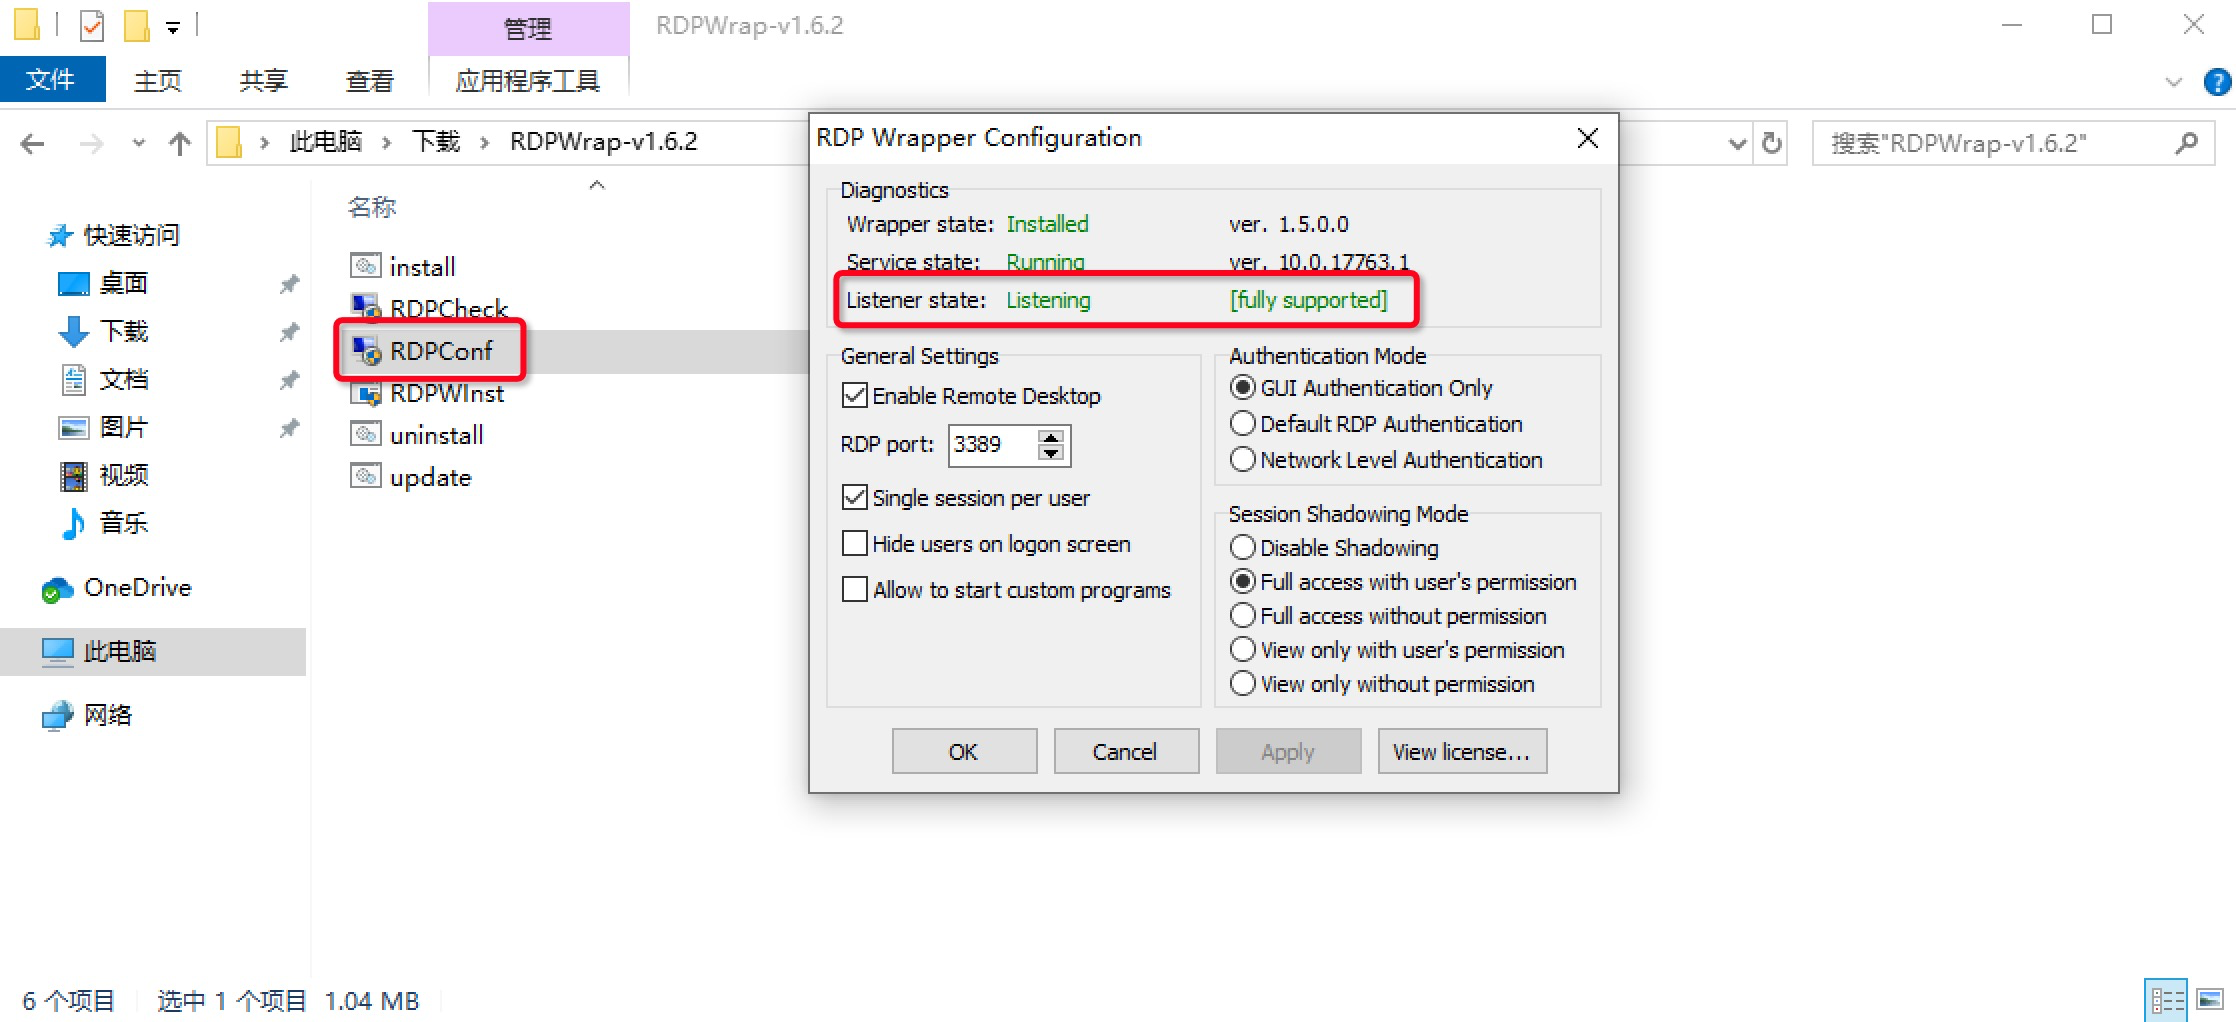Viewport: 2236px width, 1022px height.
Task: Click OK in RDP Wrapper Configuration
Action: coord(964,751)
